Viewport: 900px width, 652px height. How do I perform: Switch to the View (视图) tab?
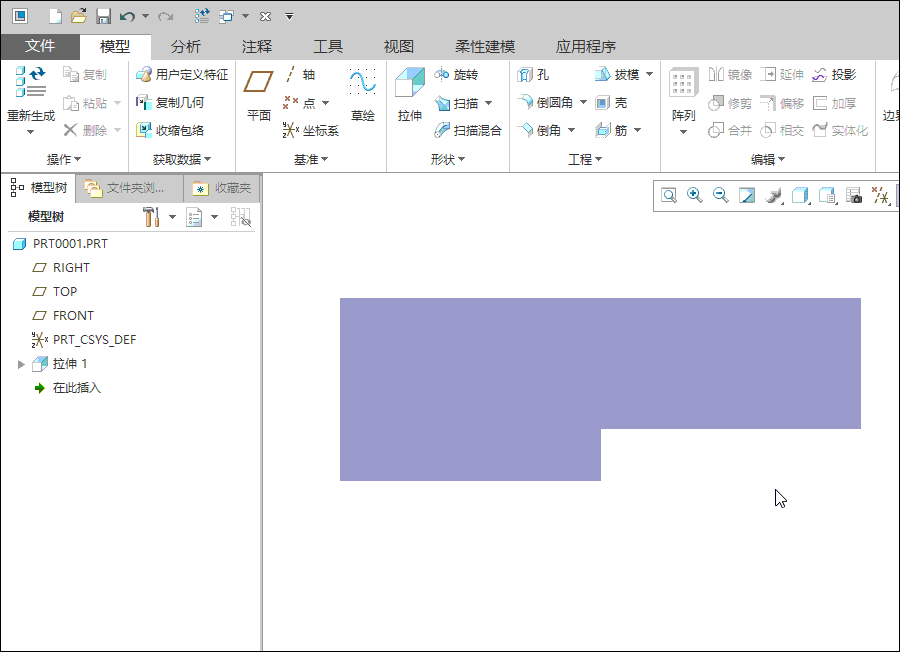[x=398, y=46]
